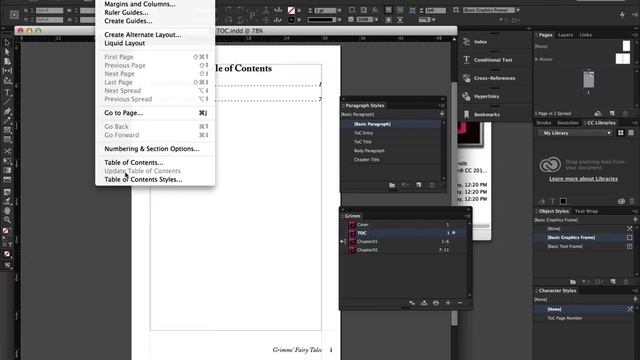Open the Hyperlinks panel
This screenshot has height=360, width=640.
click(487, 96)
